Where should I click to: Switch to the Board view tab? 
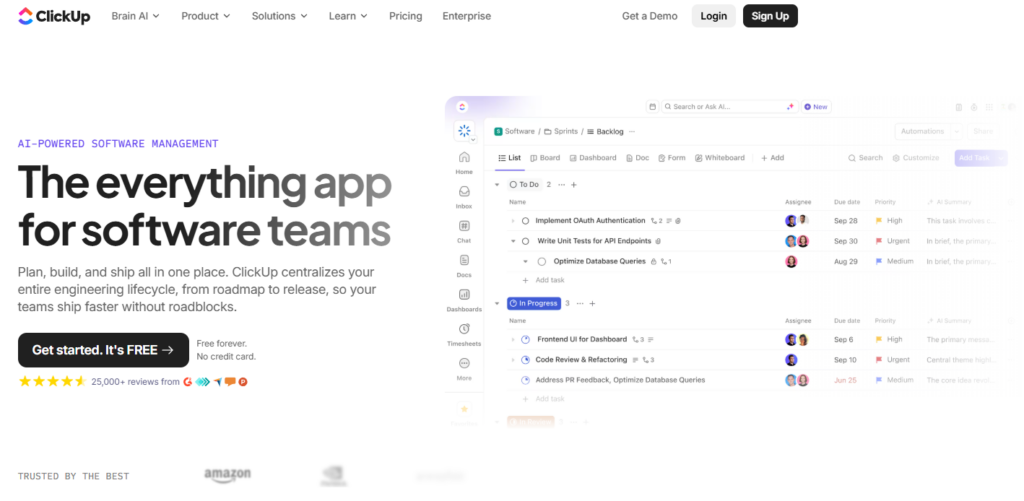(x=545, y=158)
